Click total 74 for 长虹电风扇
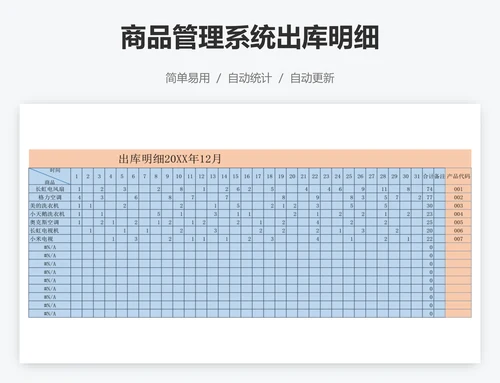500x383 pixels. pos(429,189)
